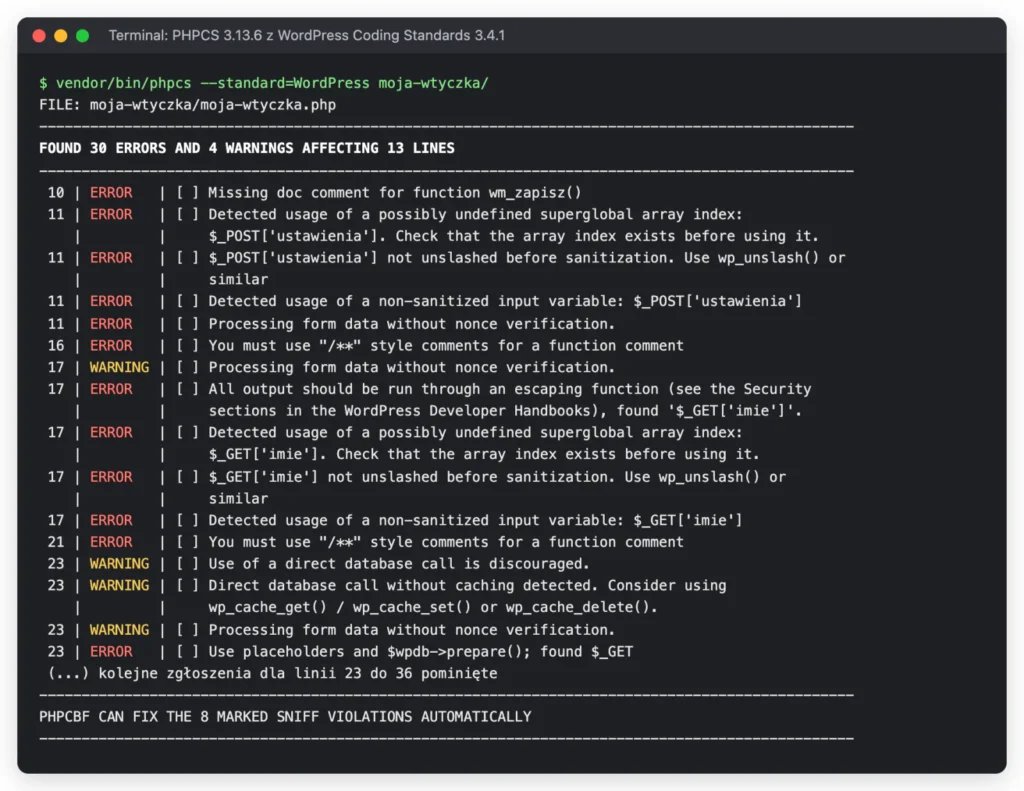Click the PHPCBF CAN FIX THE 8 MARKED line
Screen dimensions: 1024x791
[285, 717]
